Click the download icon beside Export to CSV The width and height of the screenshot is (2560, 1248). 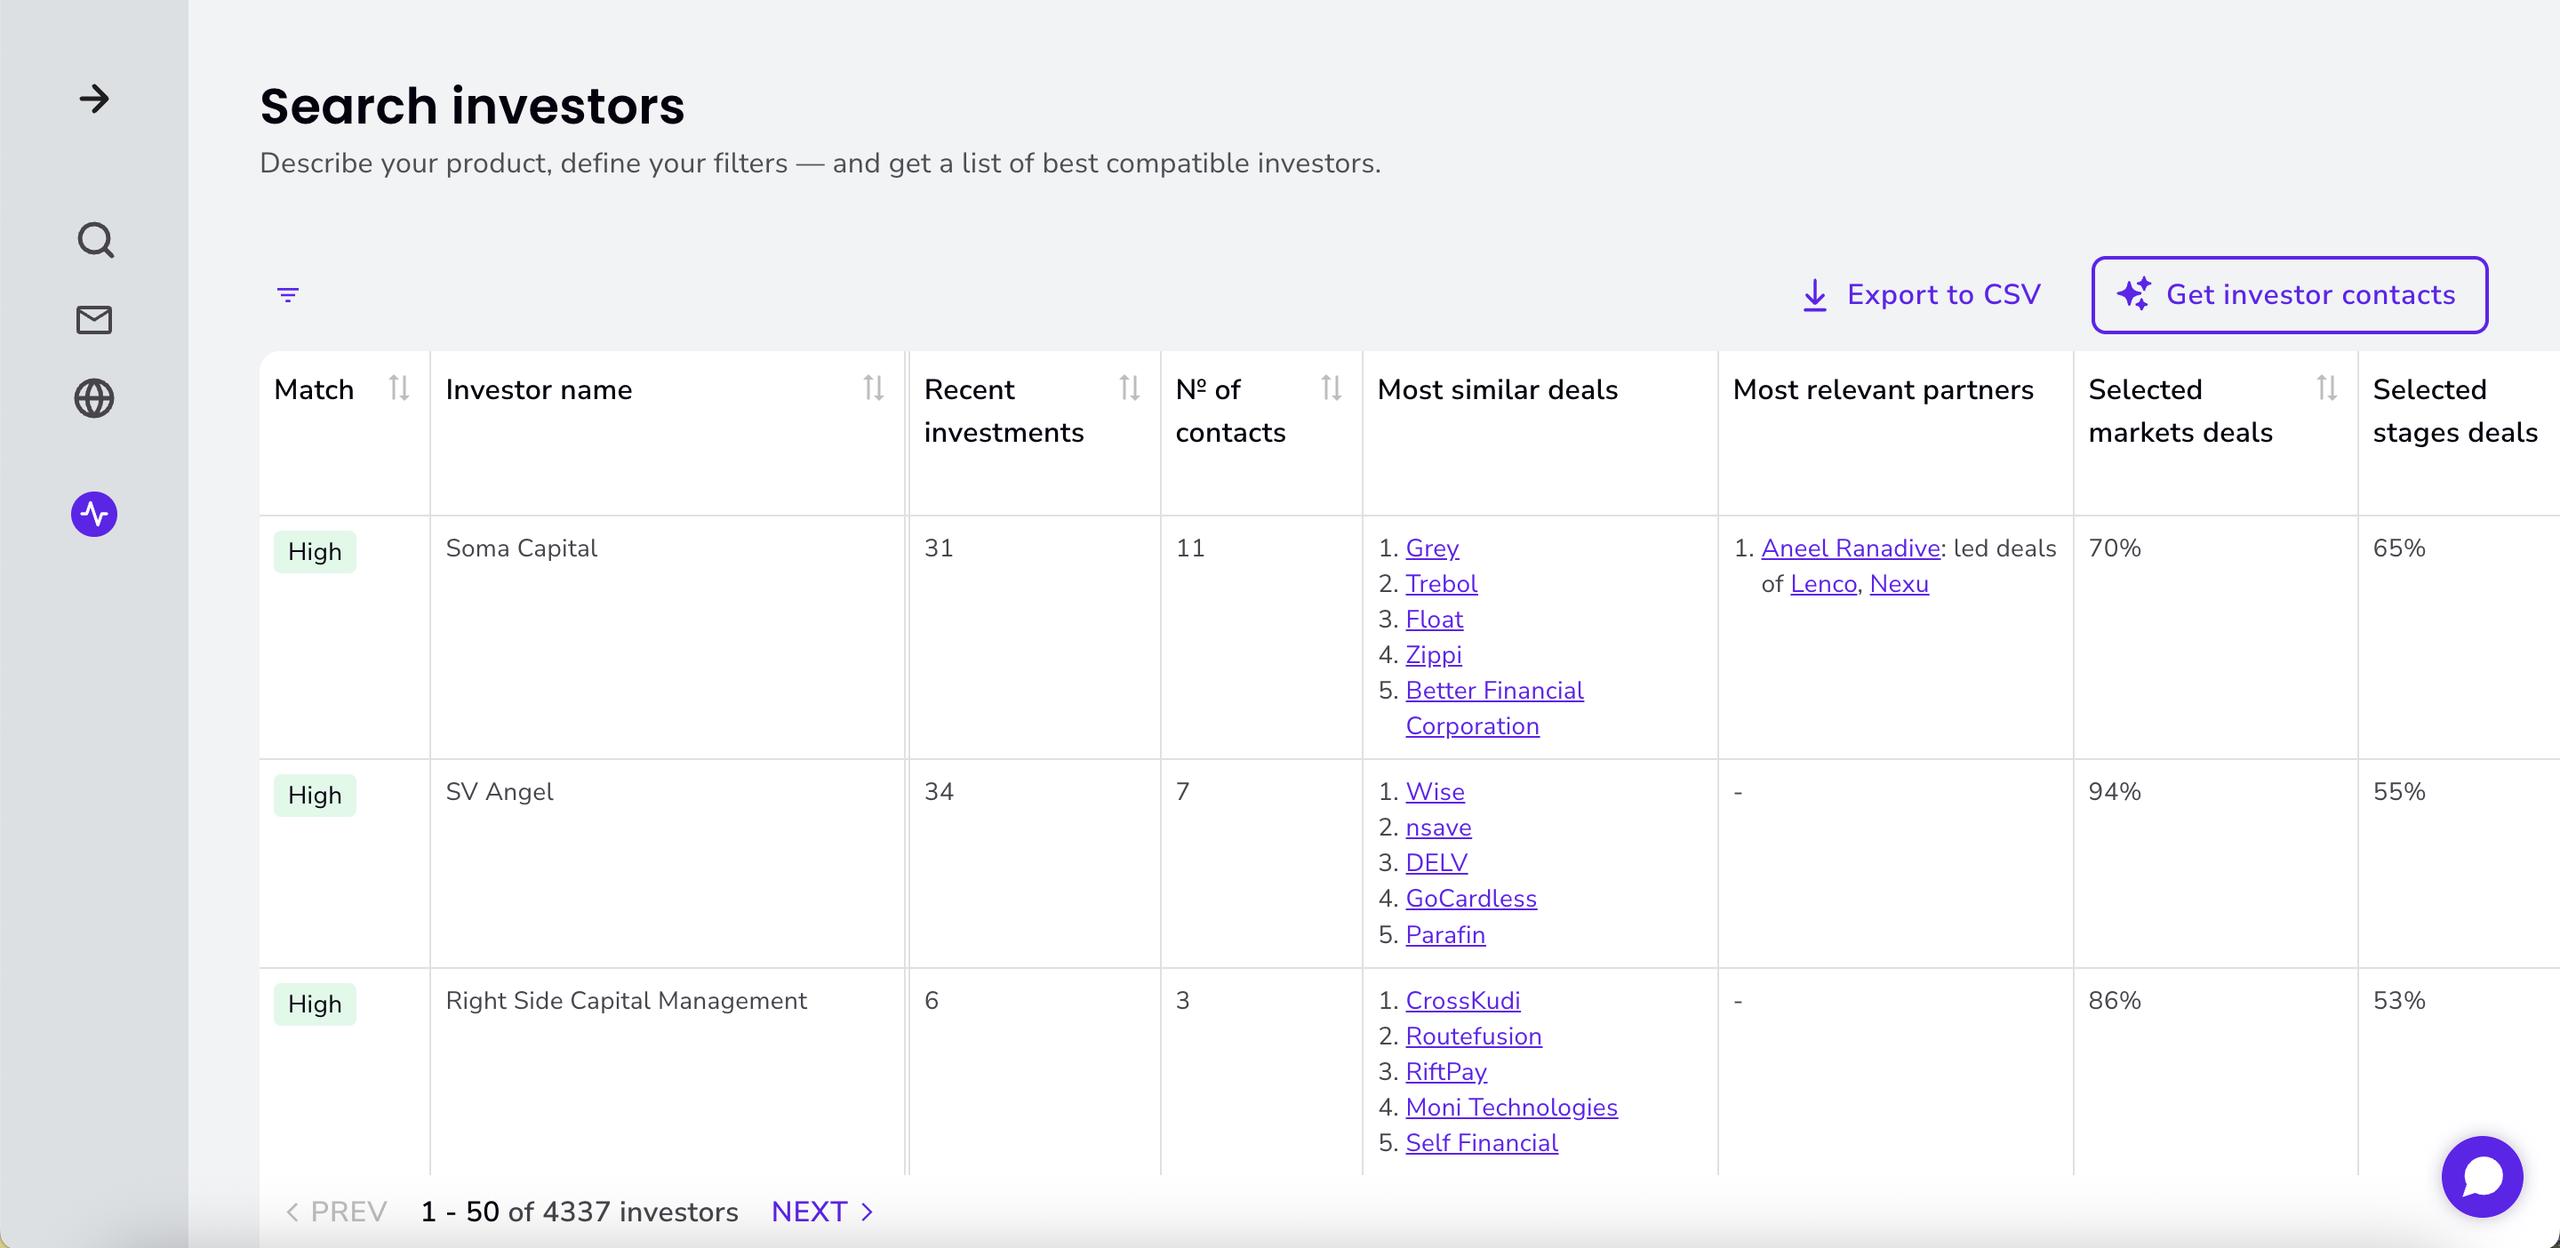click(1814, 295)
